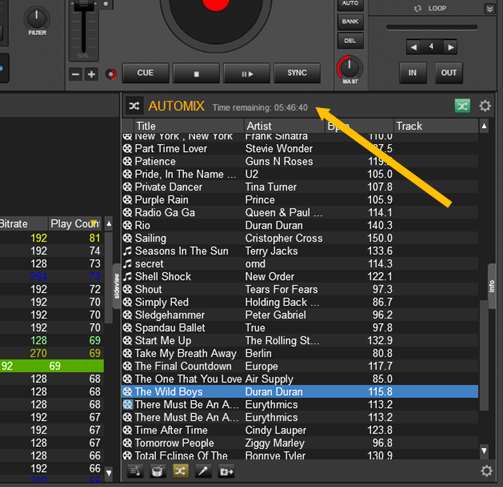This screenshot has width=503, height=487.
Task: Click highlighted disc icon of first There Must Be
Action: (x=127, y=405)
